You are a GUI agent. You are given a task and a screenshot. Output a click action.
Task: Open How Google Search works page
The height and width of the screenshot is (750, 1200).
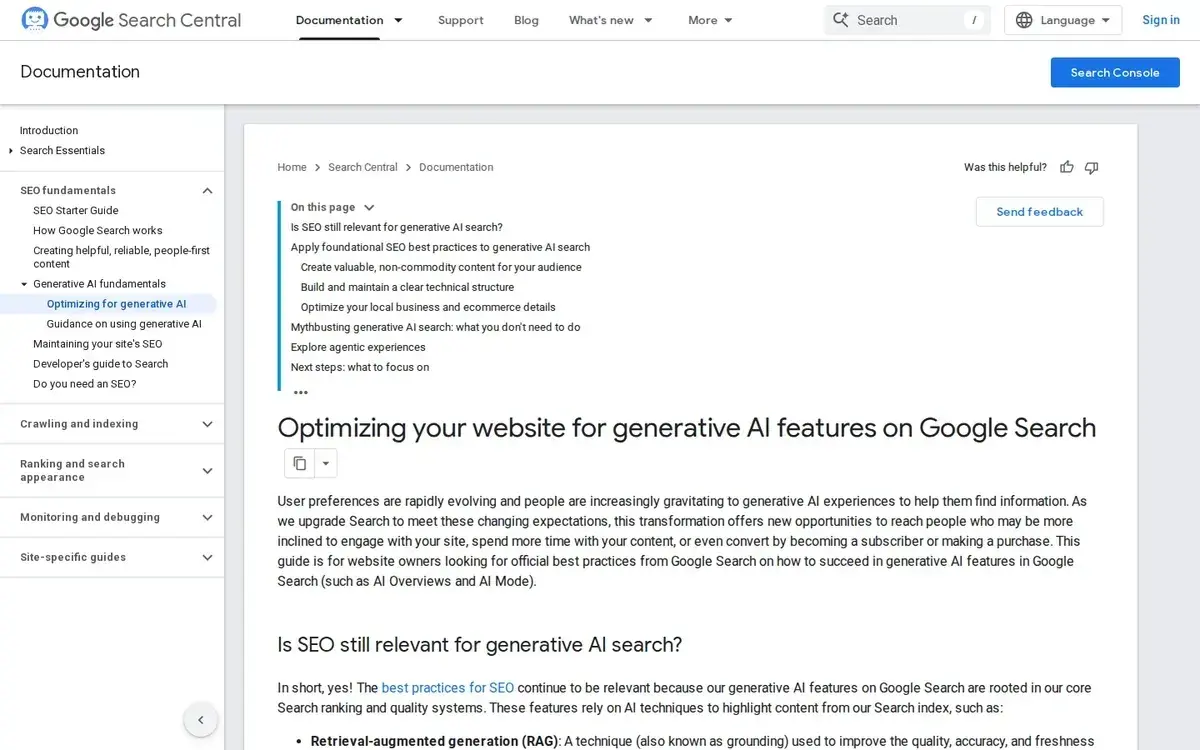tap(98, 230)
